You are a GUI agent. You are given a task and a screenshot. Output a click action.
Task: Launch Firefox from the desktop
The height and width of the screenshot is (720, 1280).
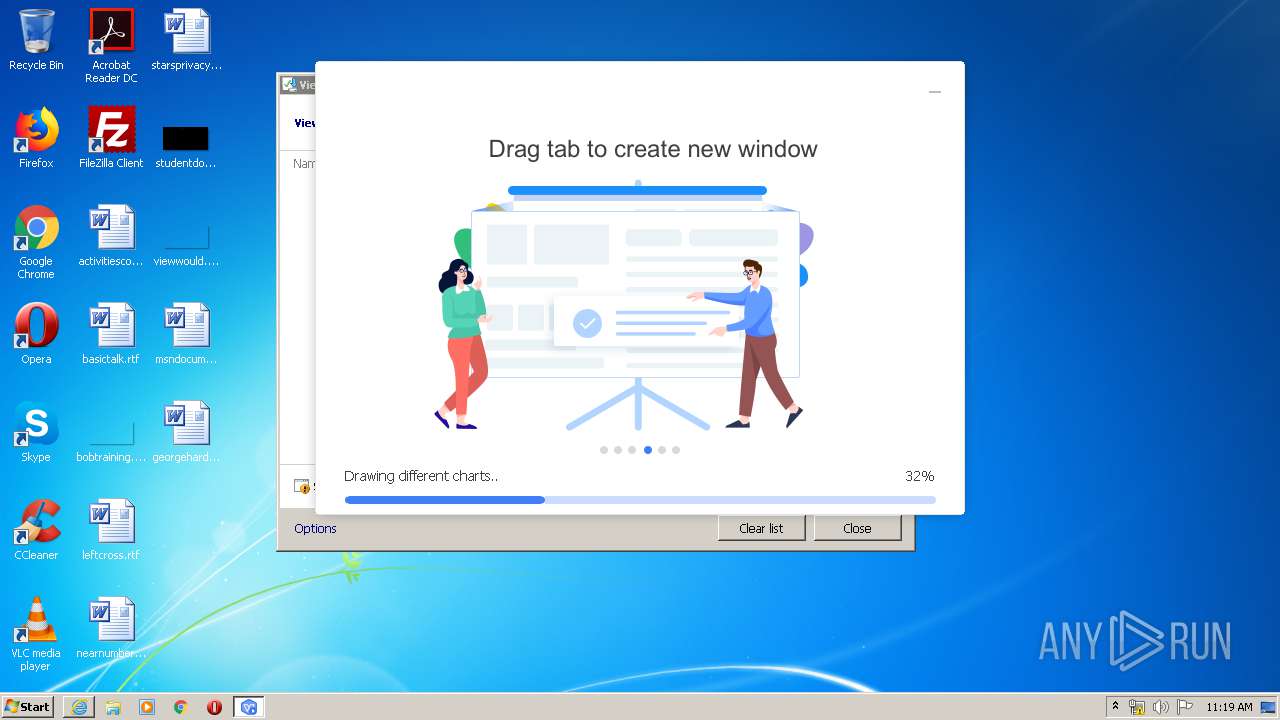36,138
